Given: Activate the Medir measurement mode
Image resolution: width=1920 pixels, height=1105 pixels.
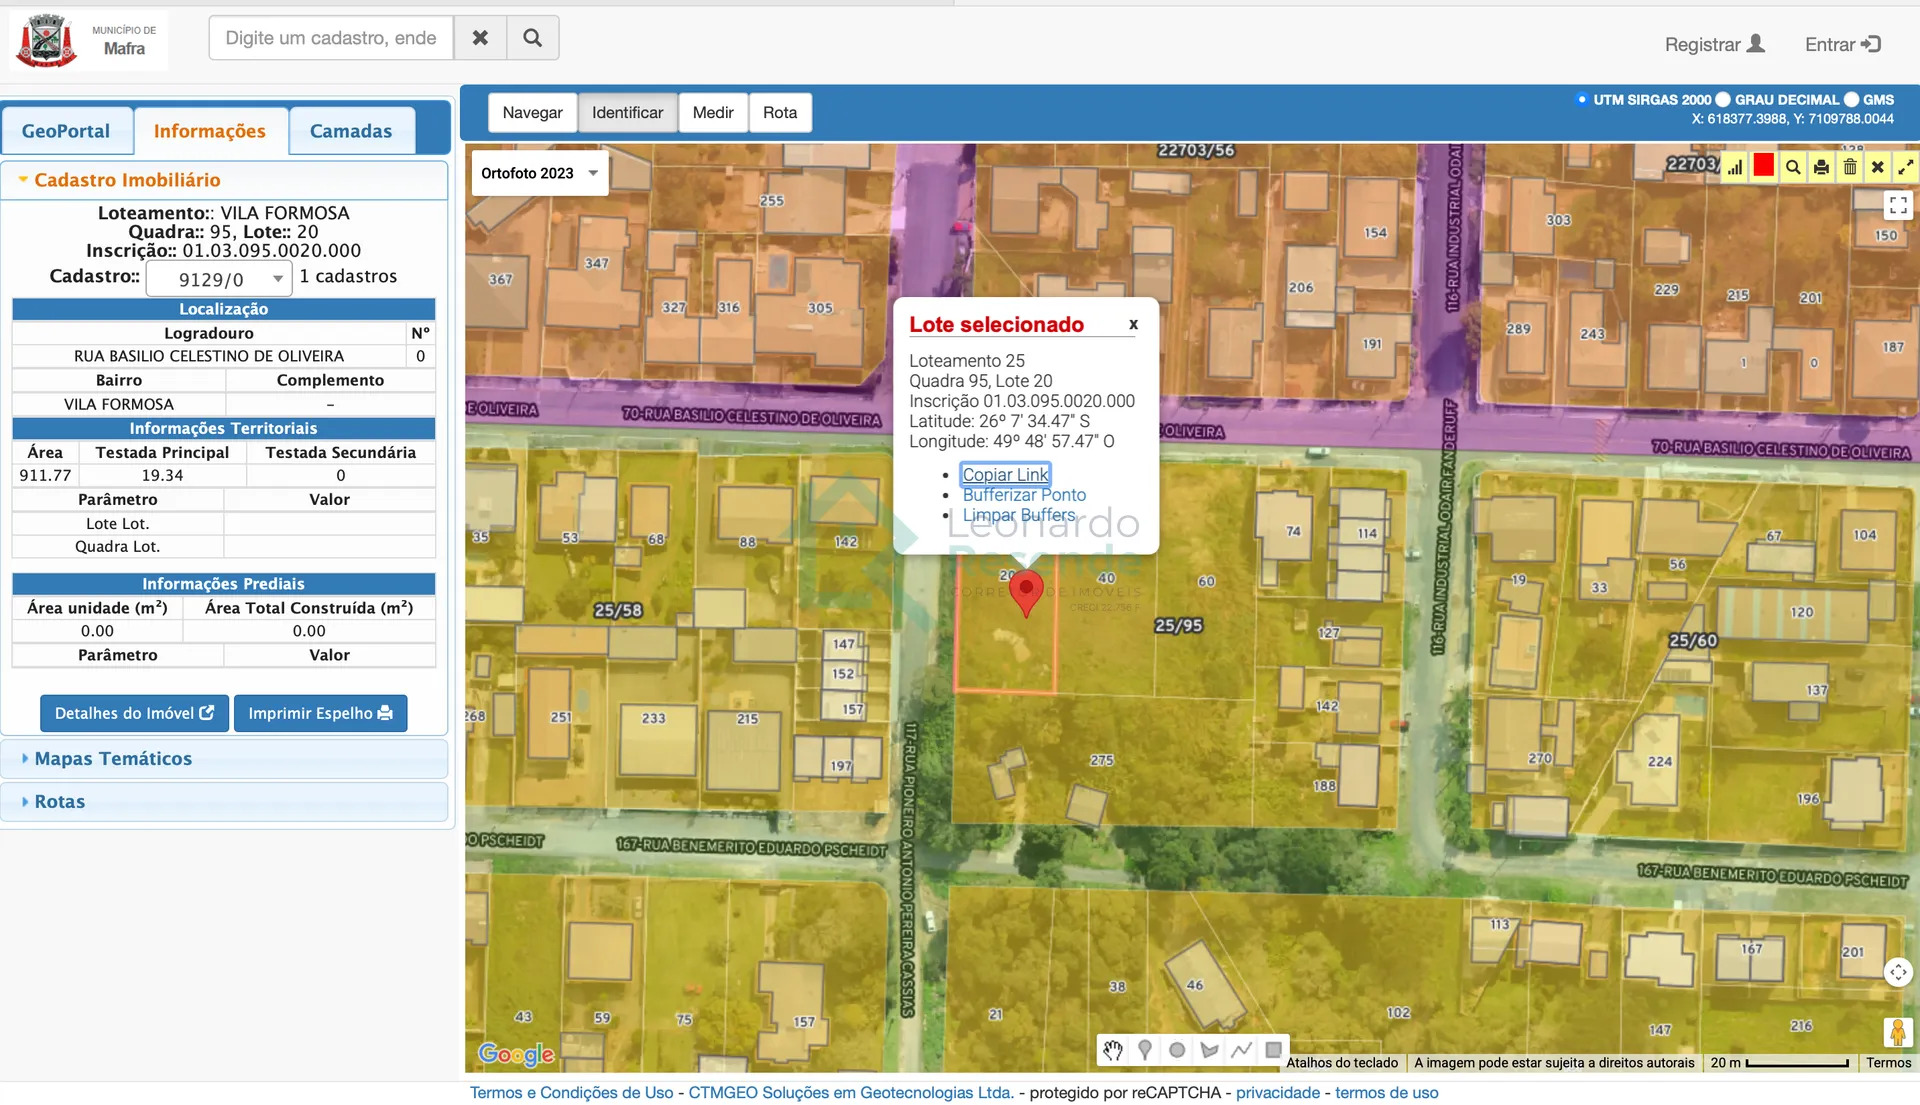Looking at the screenshot, I should (713, 113).
